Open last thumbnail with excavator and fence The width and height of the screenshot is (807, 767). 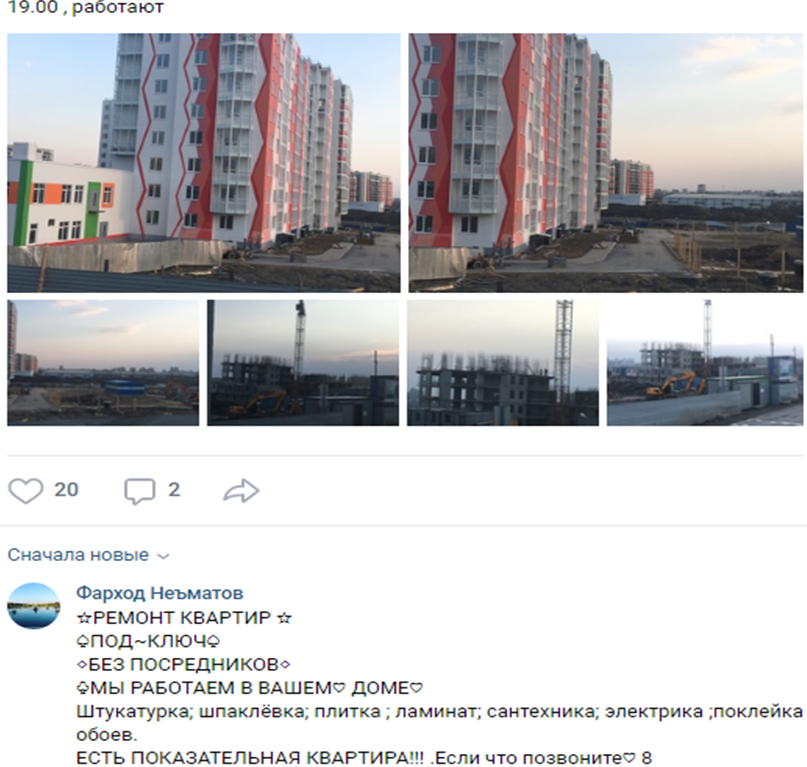pyautogui.click(x=705, y=363)
